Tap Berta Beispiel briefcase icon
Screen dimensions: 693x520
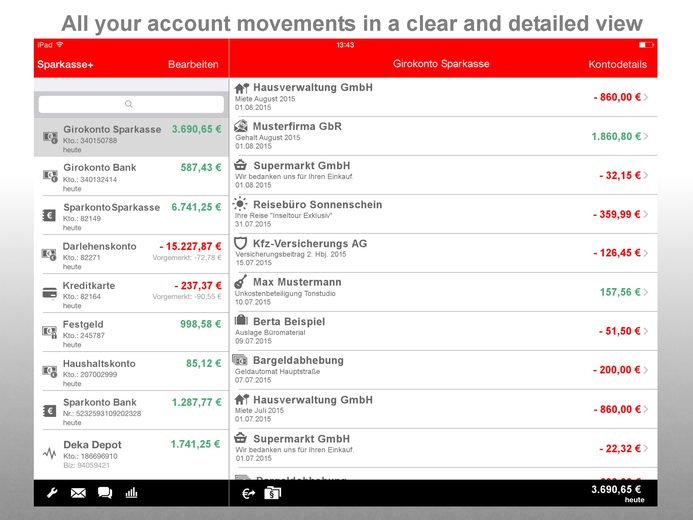coord(241,320)
